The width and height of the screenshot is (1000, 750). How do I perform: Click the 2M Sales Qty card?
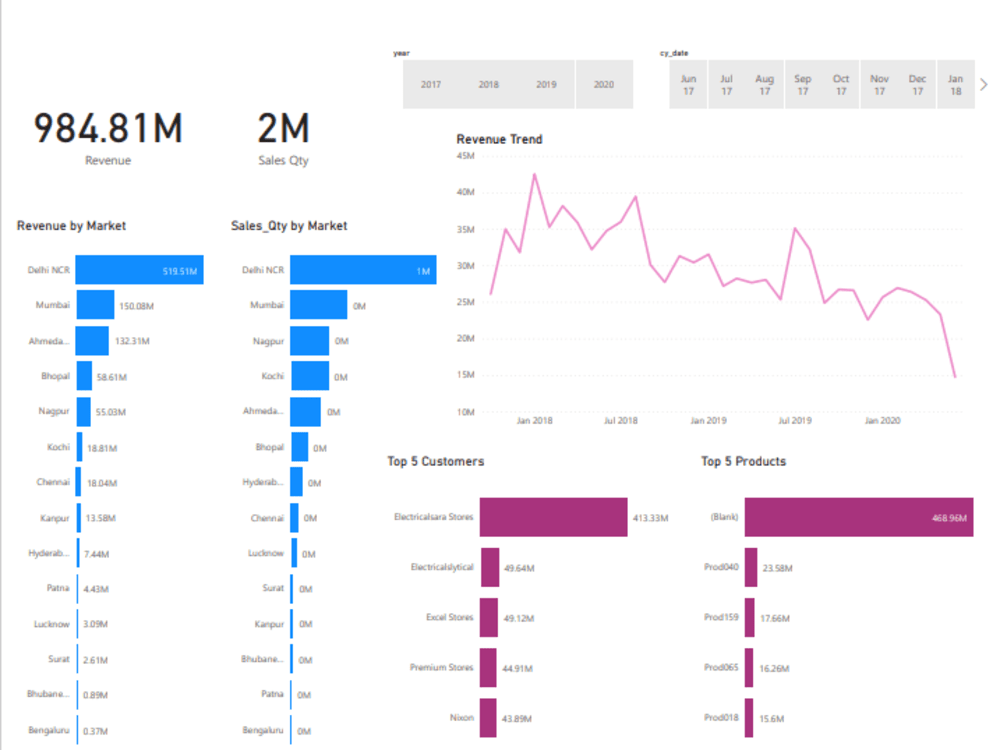(282, 138)
